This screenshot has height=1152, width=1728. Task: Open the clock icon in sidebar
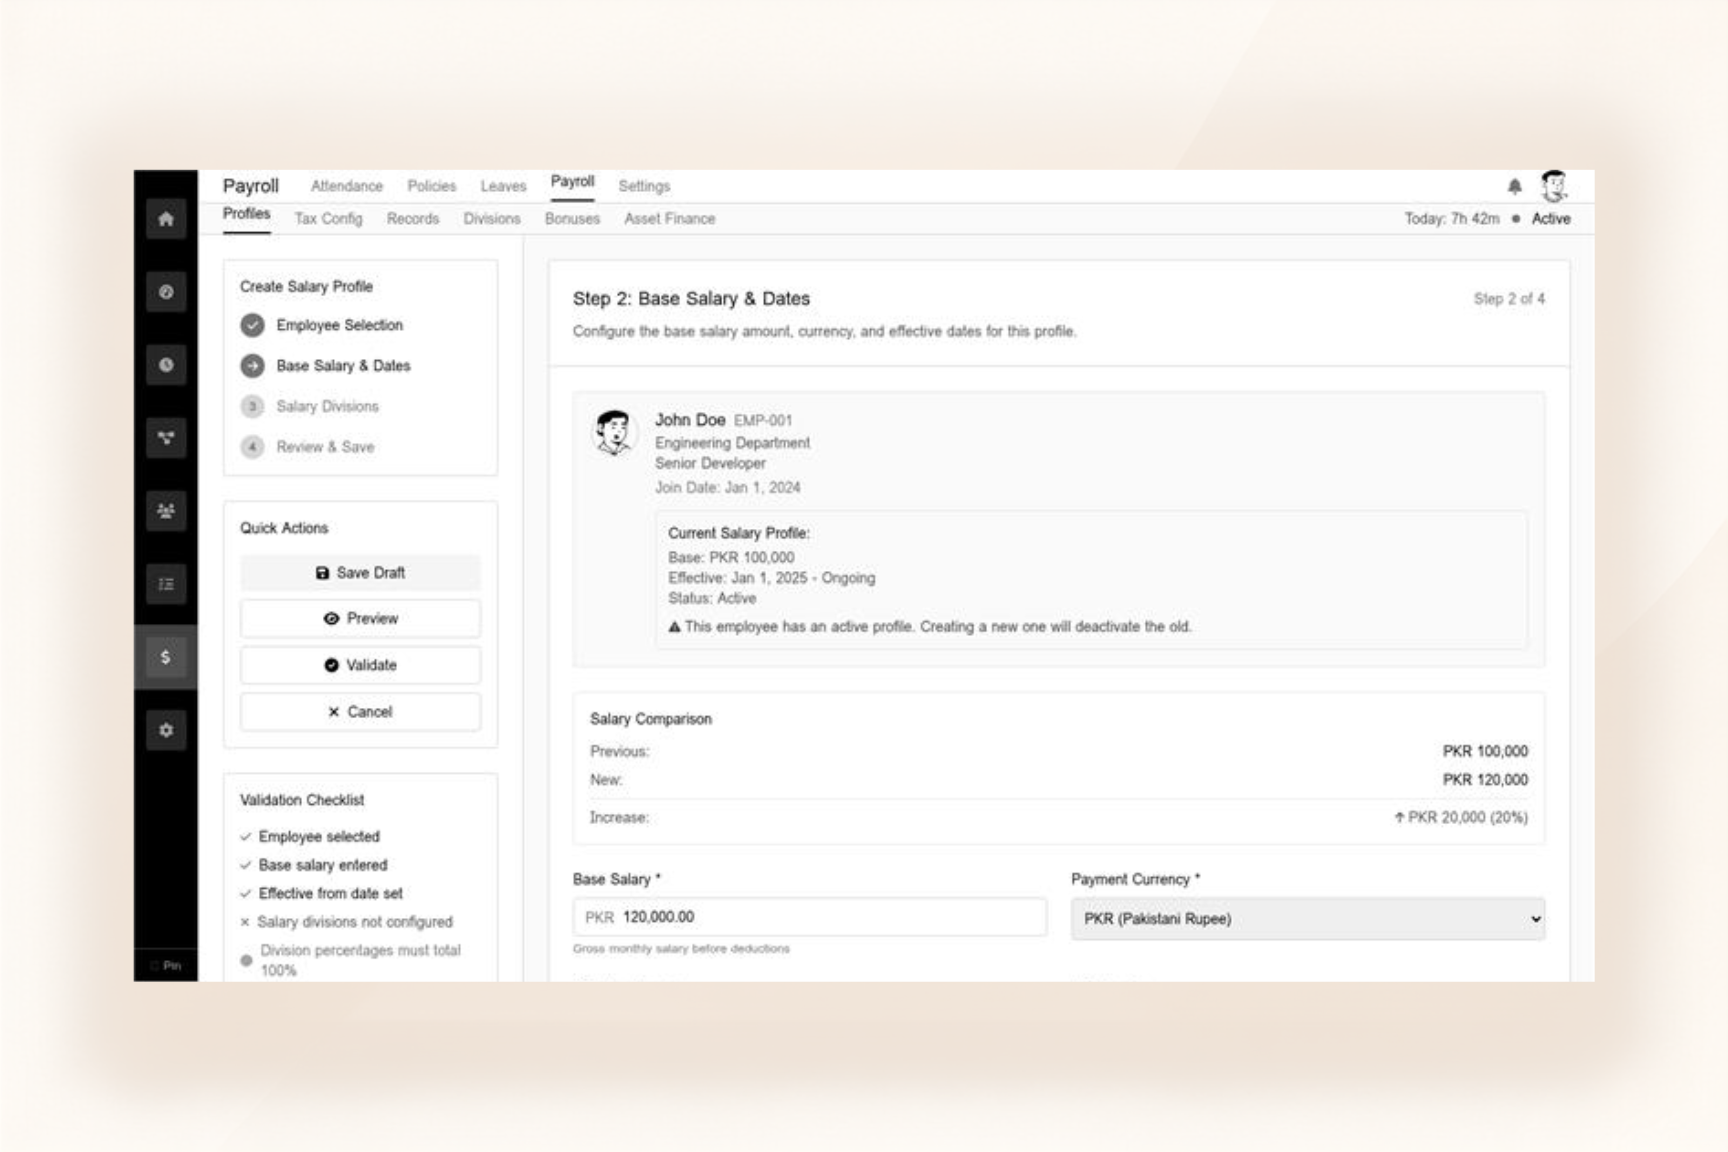166,365
